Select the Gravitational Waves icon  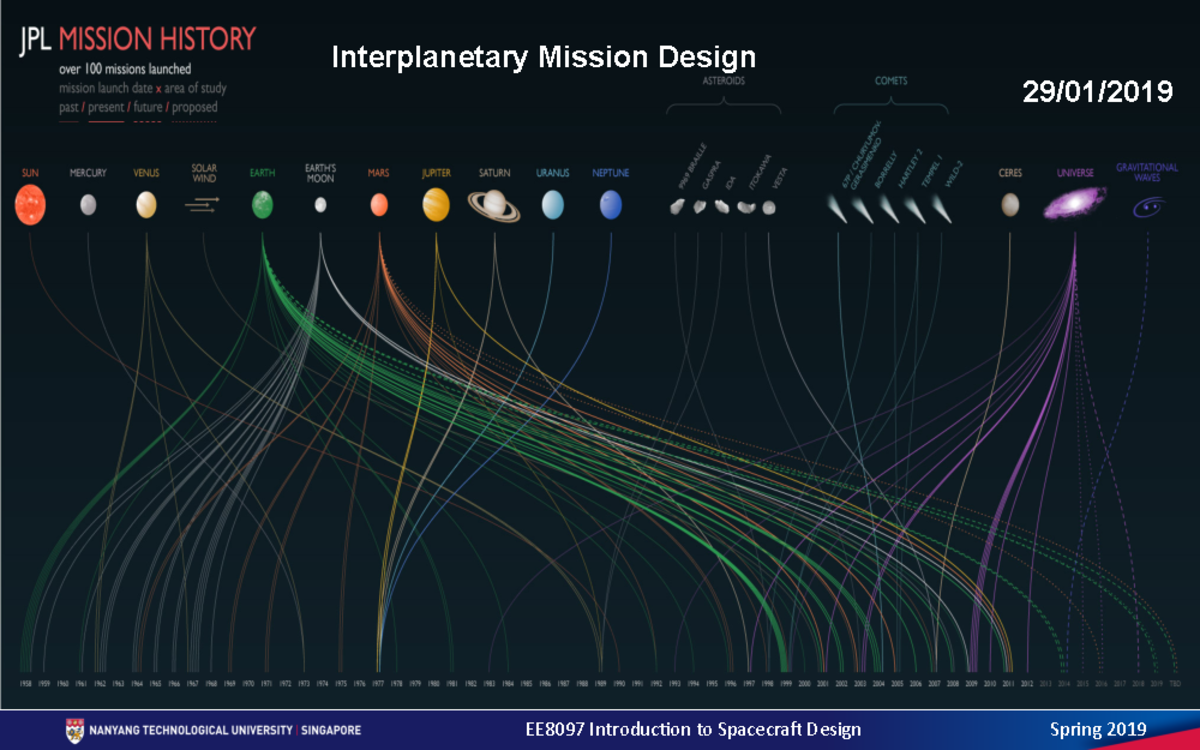[x=1148, y=205]
